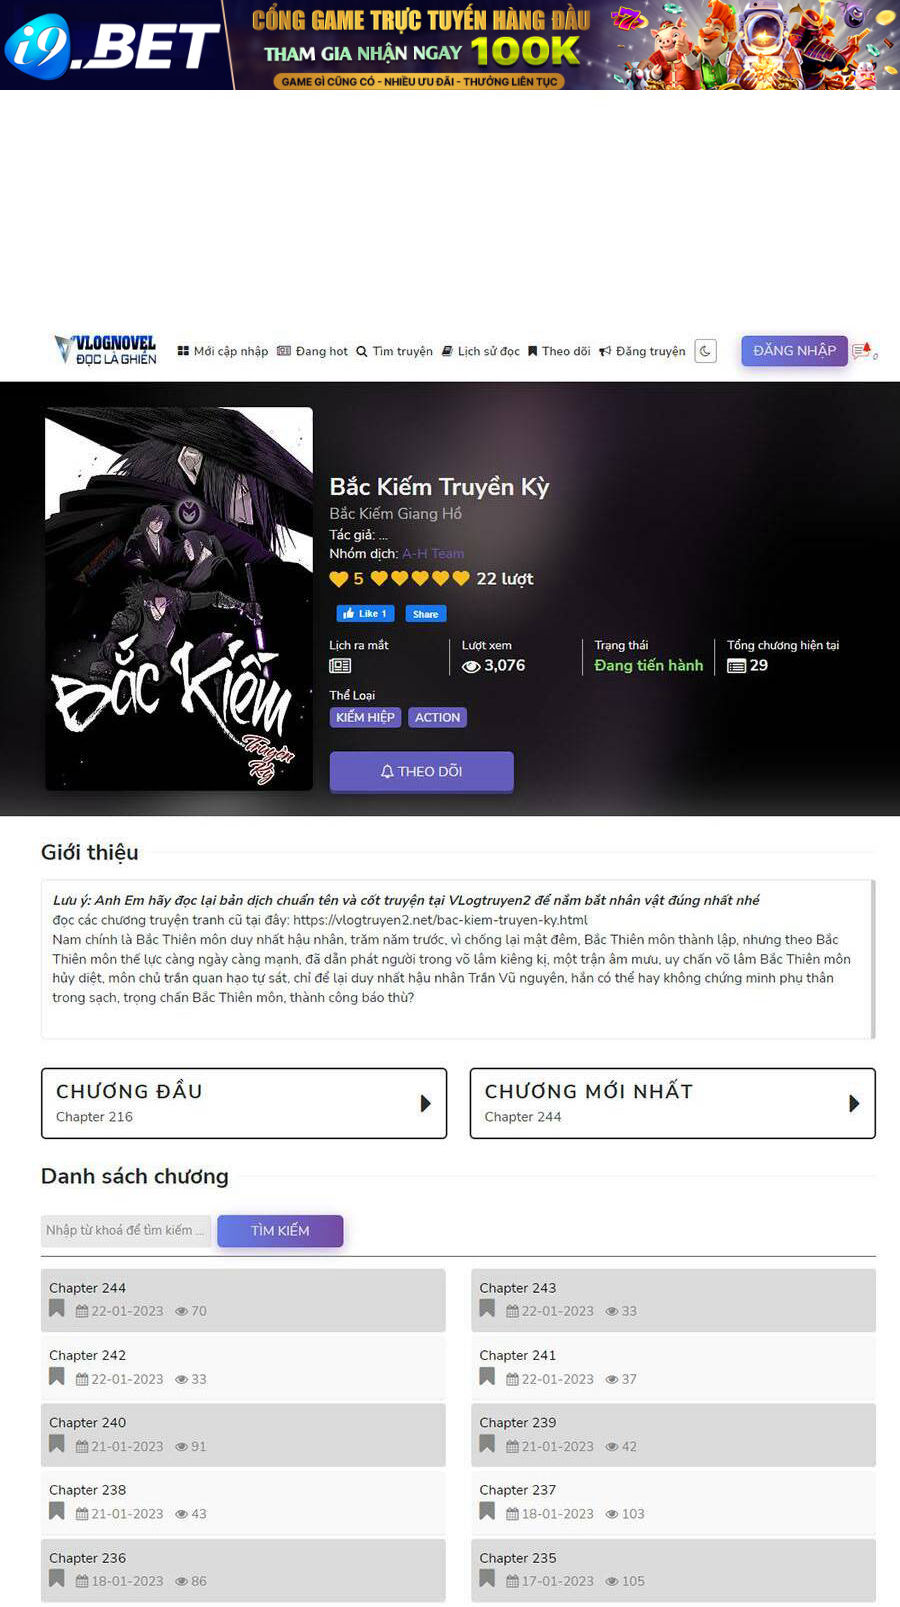The height and width of the screenshot is (1607, 900).
Task: Click the bookmark icon for Chapter 237
Action: (x=487, y=1511)
